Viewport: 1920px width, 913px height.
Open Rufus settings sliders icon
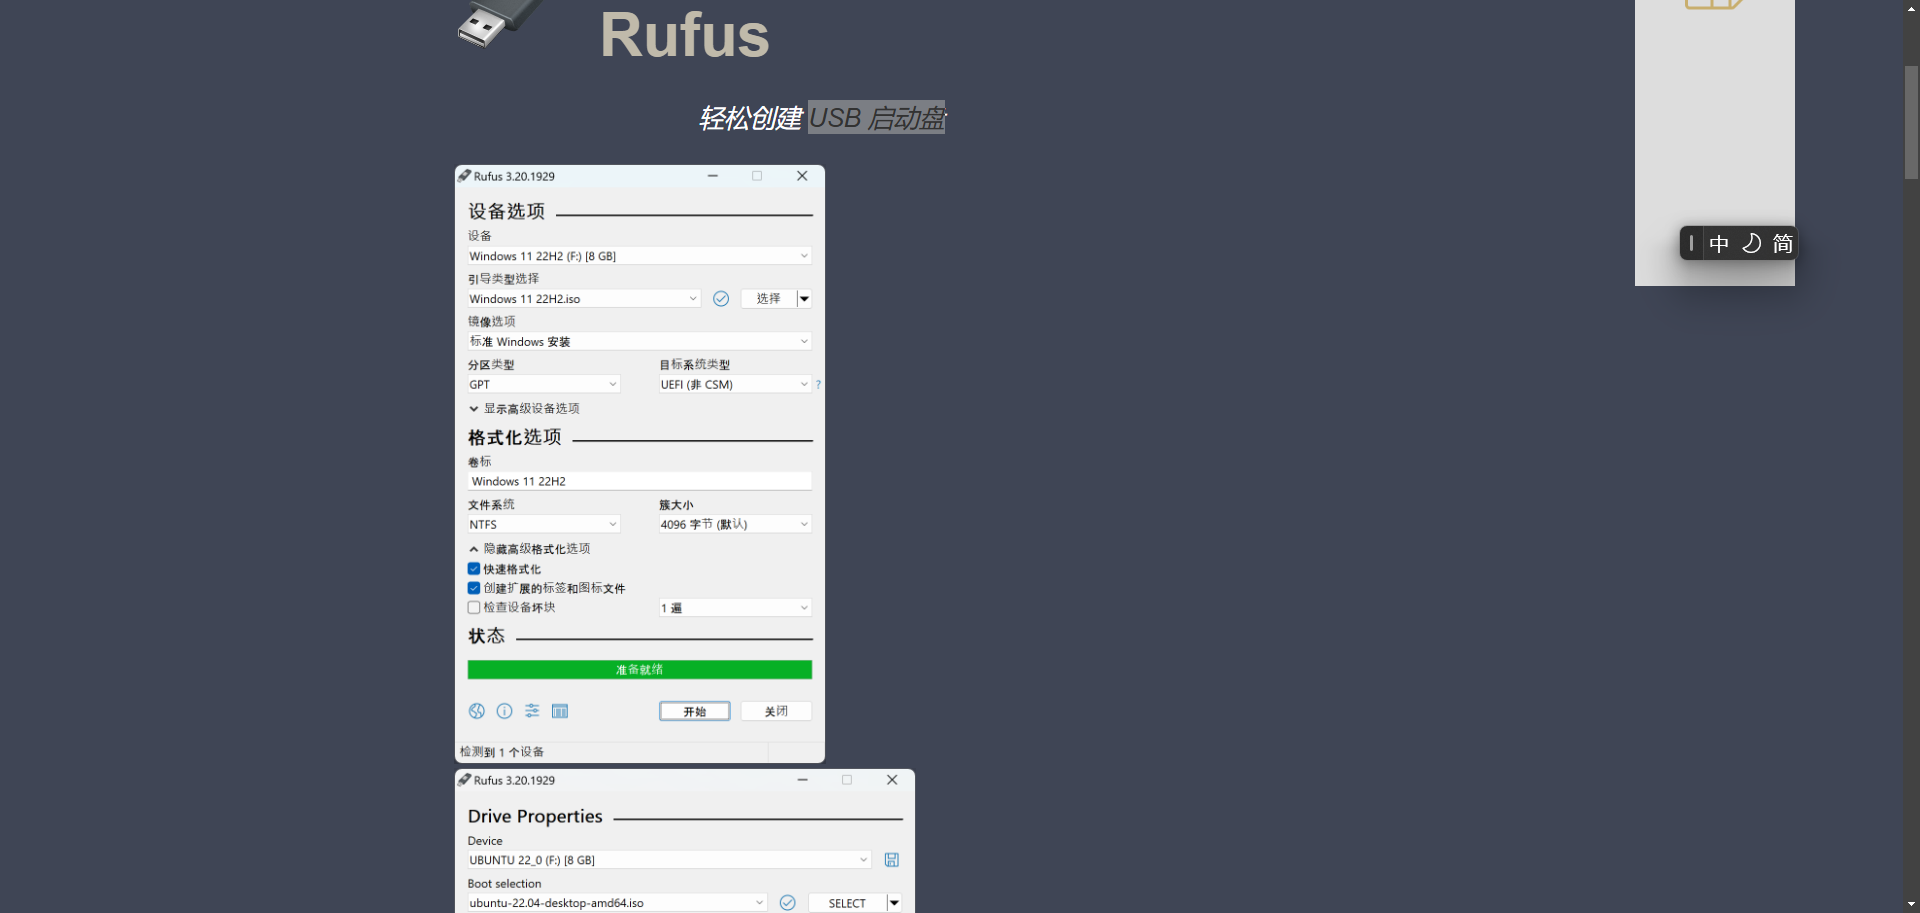pyautogui.click(x=532, y=711)
